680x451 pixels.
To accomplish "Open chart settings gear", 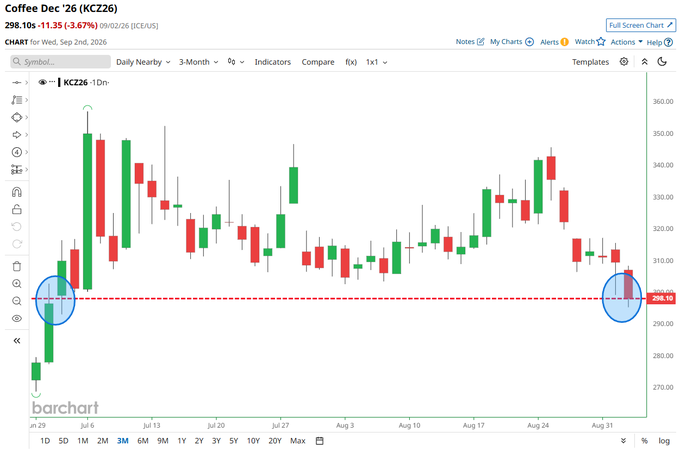I will [624, 62].
